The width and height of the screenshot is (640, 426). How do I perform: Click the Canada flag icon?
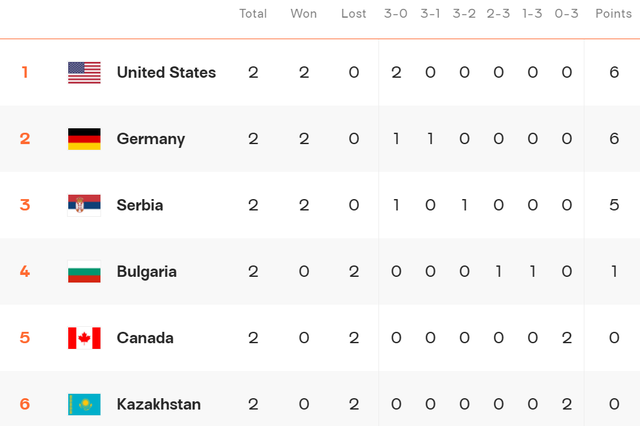click(84, 338)
